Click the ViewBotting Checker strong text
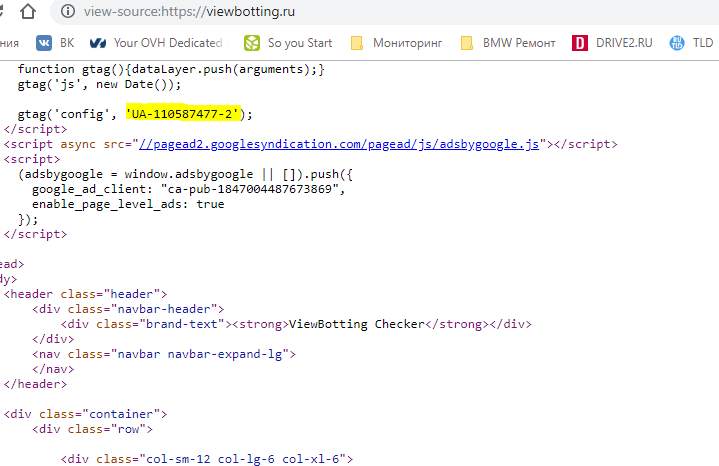This screenshot has width=719, height=466. click(357, 324)
